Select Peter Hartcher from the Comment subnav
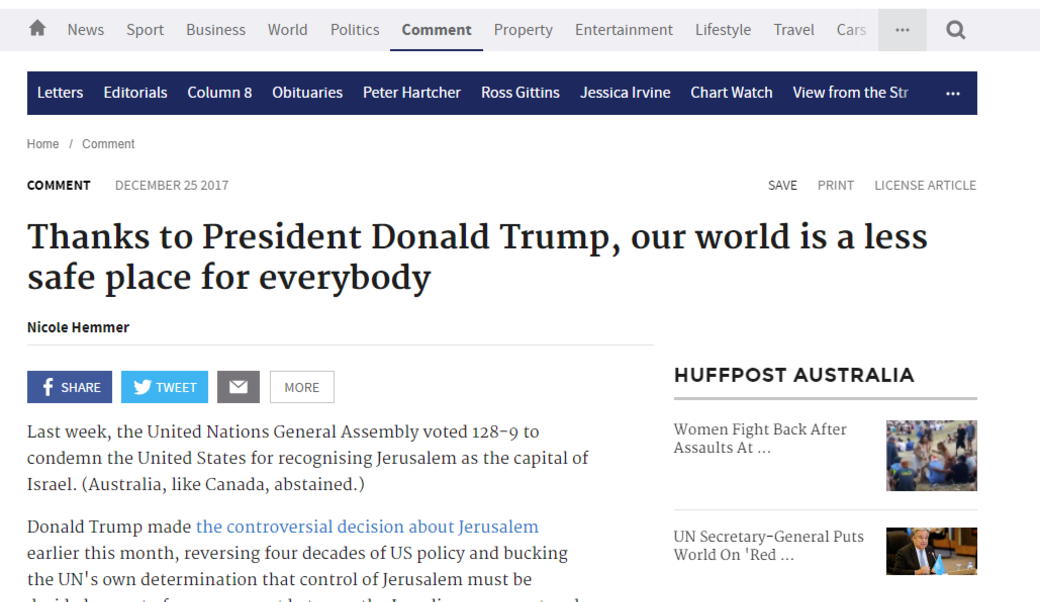The width and height of the screenshot is (1040, 602). click(x=411, y=93)
